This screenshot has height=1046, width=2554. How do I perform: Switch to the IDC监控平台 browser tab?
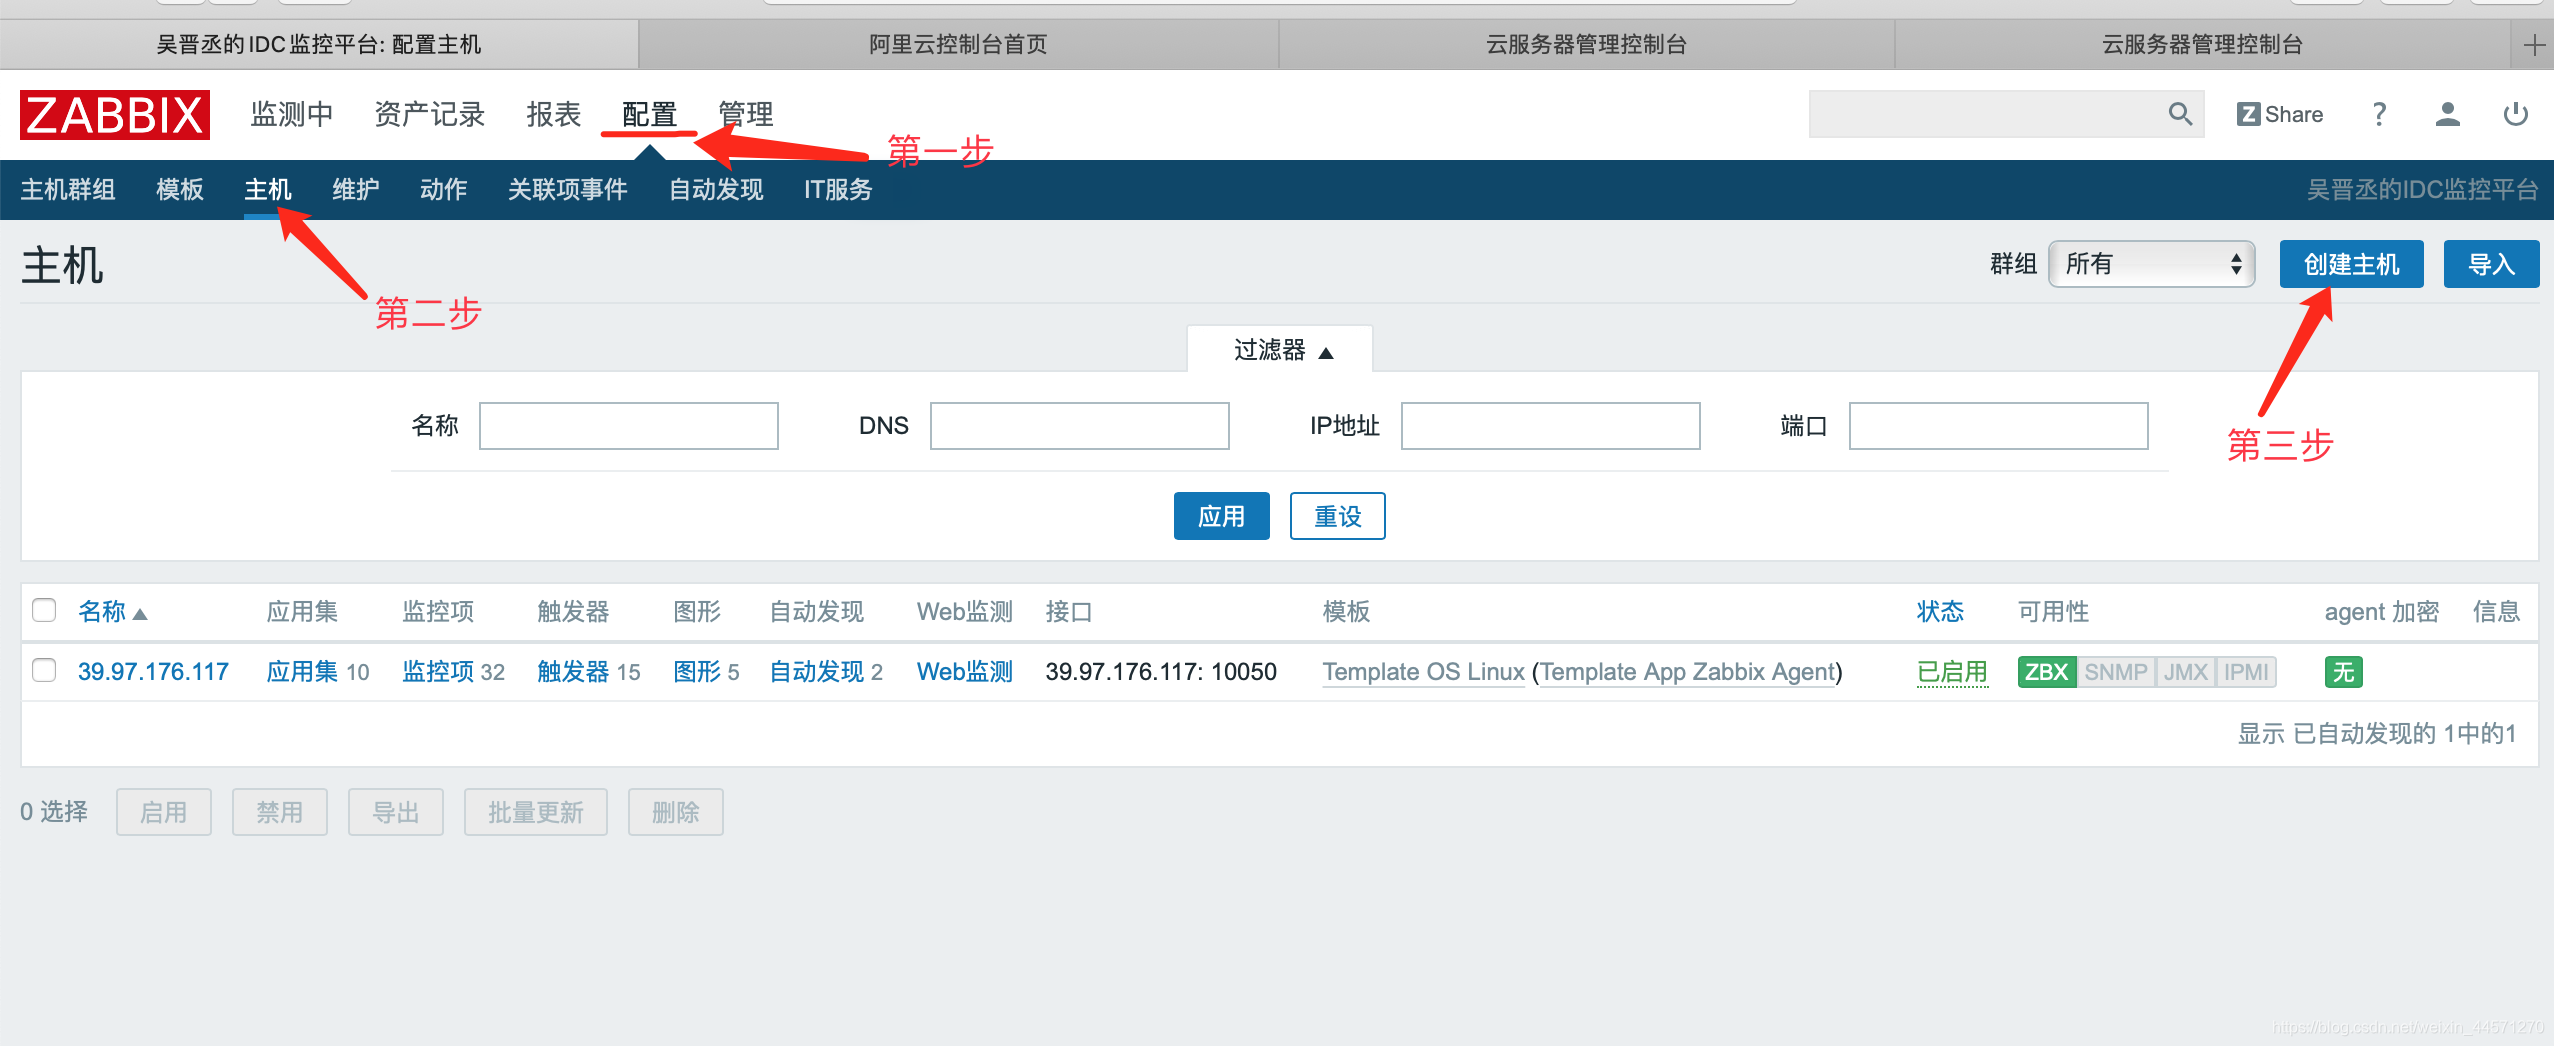(x=319, y=45)
